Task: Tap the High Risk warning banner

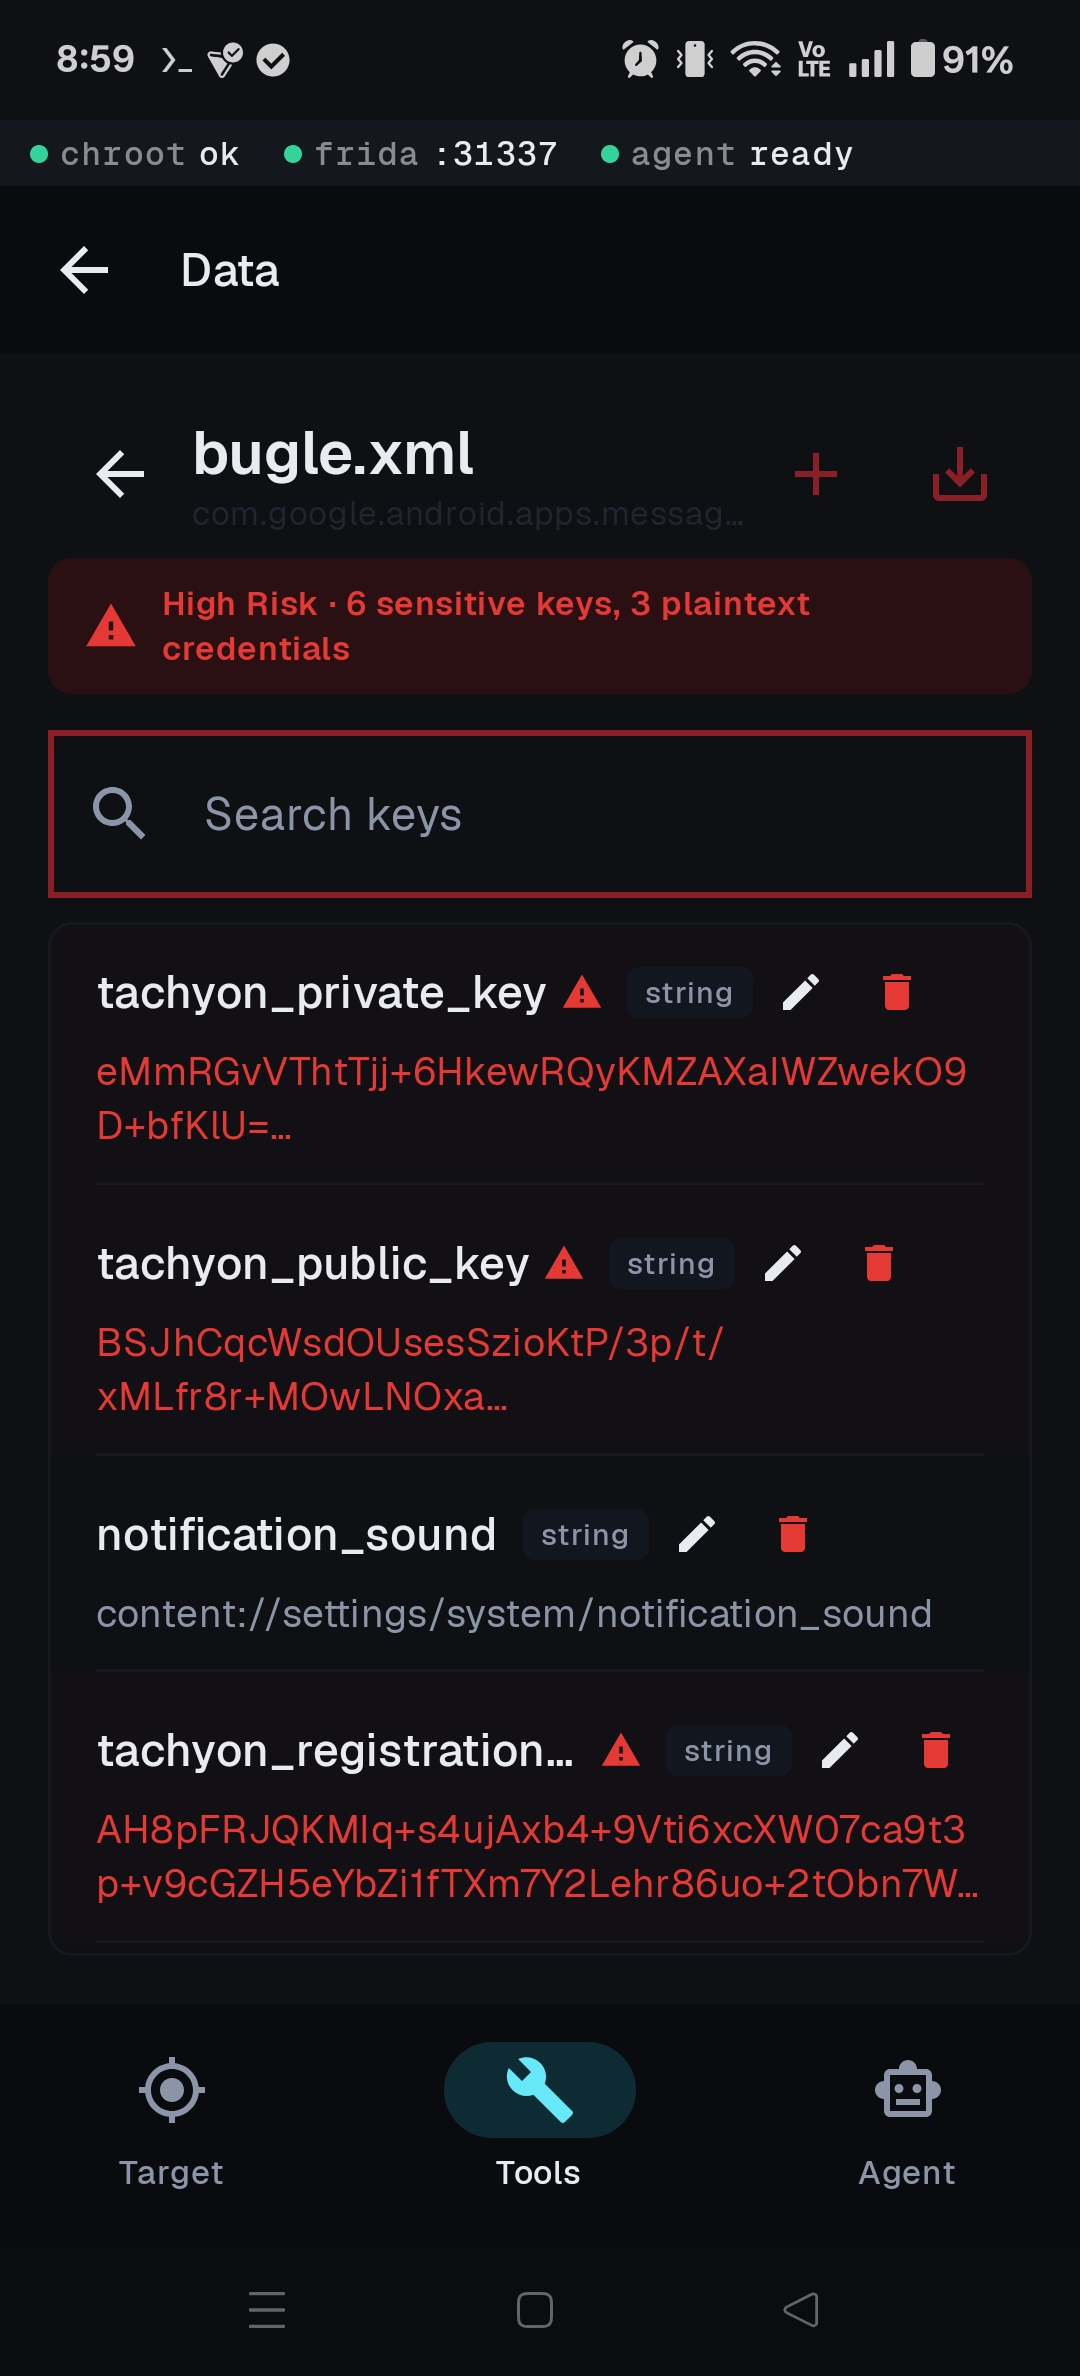Action: 540,625
